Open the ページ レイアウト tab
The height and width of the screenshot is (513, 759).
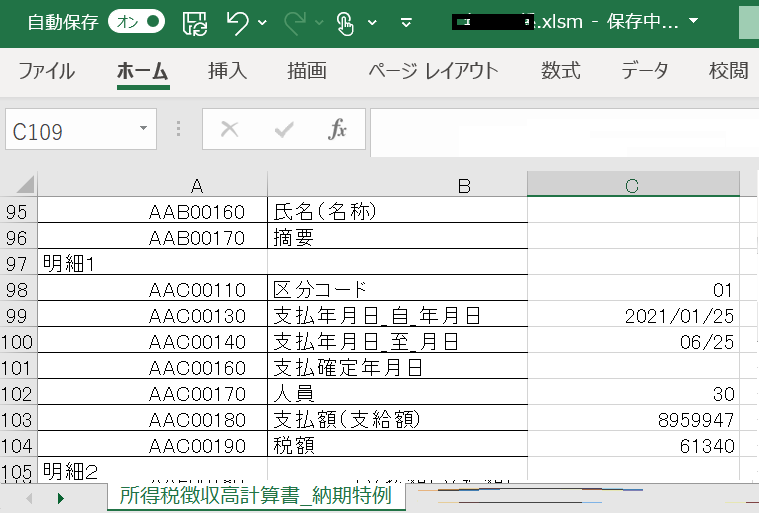click(x=434, y=71)
